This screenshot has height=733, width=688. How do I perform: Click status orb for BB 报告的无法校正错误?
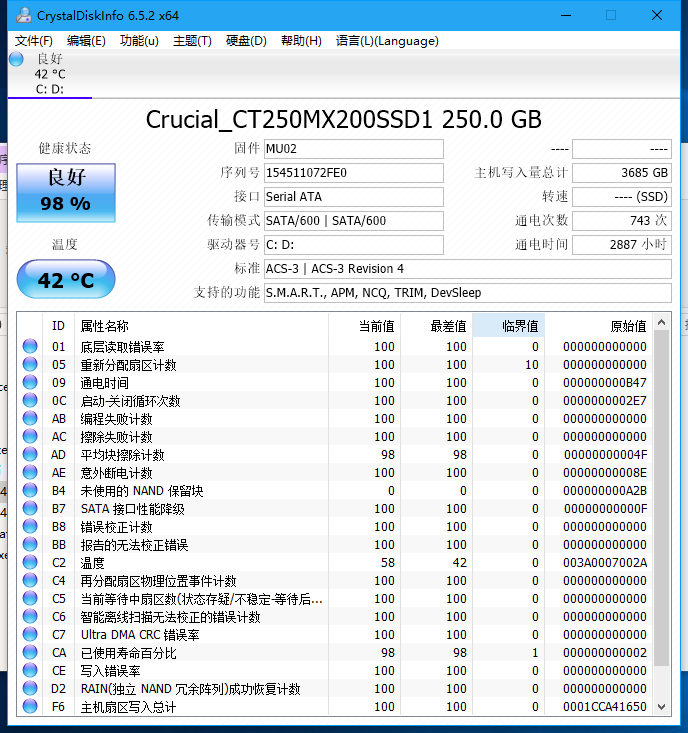30,544
